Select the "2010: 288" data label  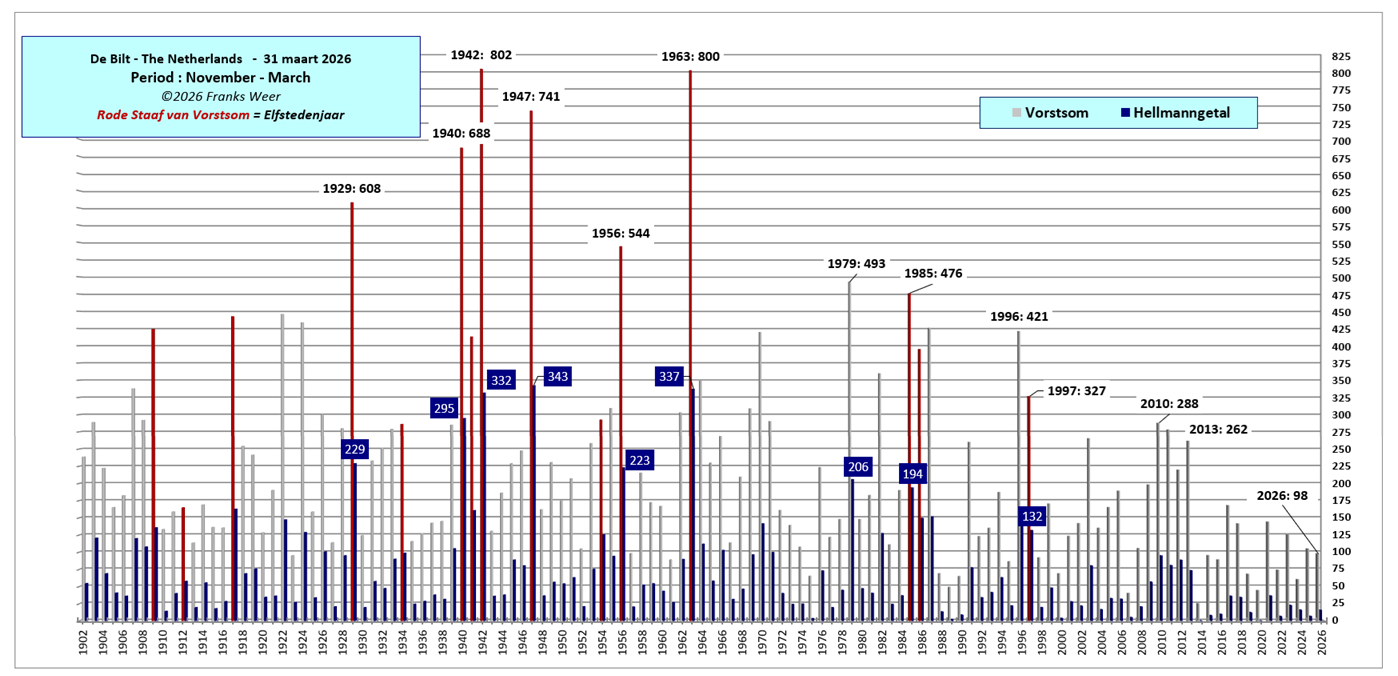[x=1170, y=404]
